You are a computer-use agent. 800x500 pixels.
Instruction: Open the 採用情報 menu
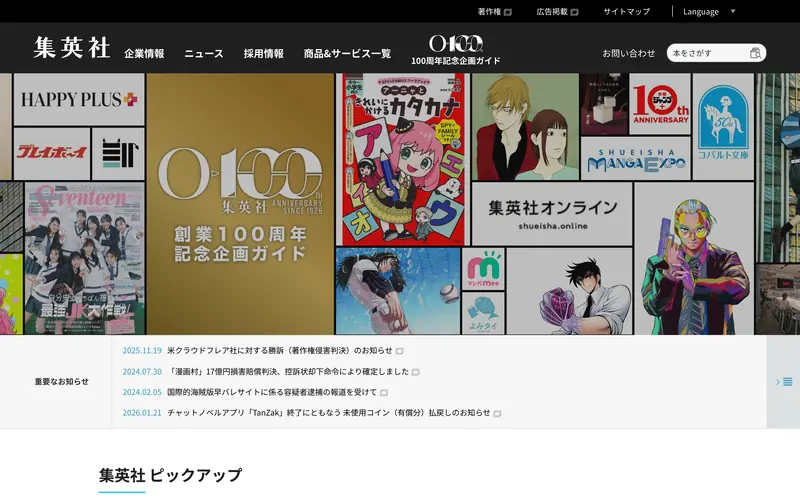[264, 54]
